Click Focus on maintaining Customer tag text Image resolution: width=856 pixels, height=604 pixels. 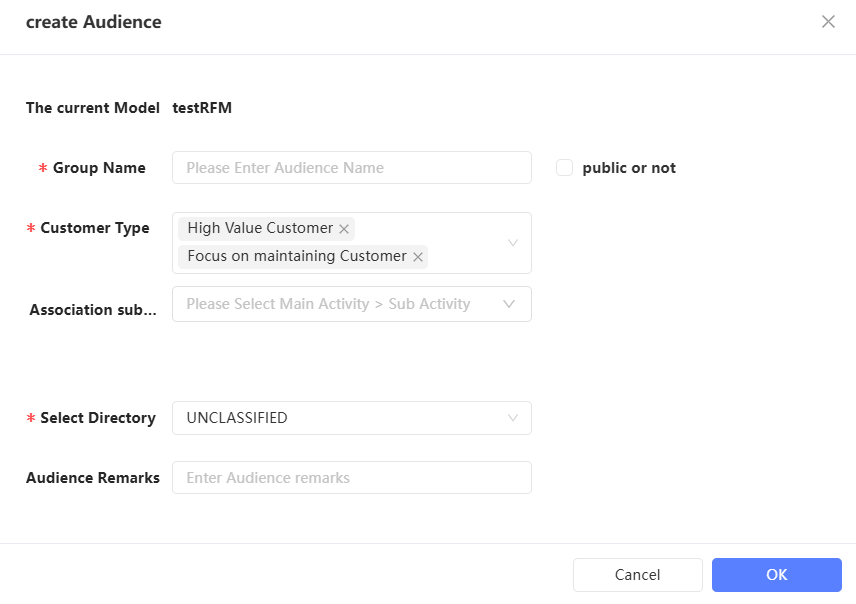click(x=297, y=256)
